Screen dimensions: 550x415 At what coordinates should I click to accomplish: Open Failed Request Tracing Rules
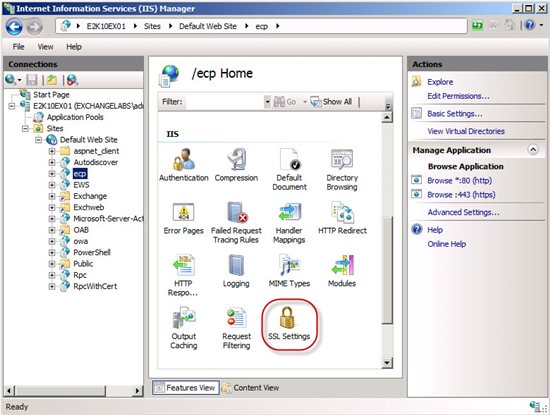[236, 222]
